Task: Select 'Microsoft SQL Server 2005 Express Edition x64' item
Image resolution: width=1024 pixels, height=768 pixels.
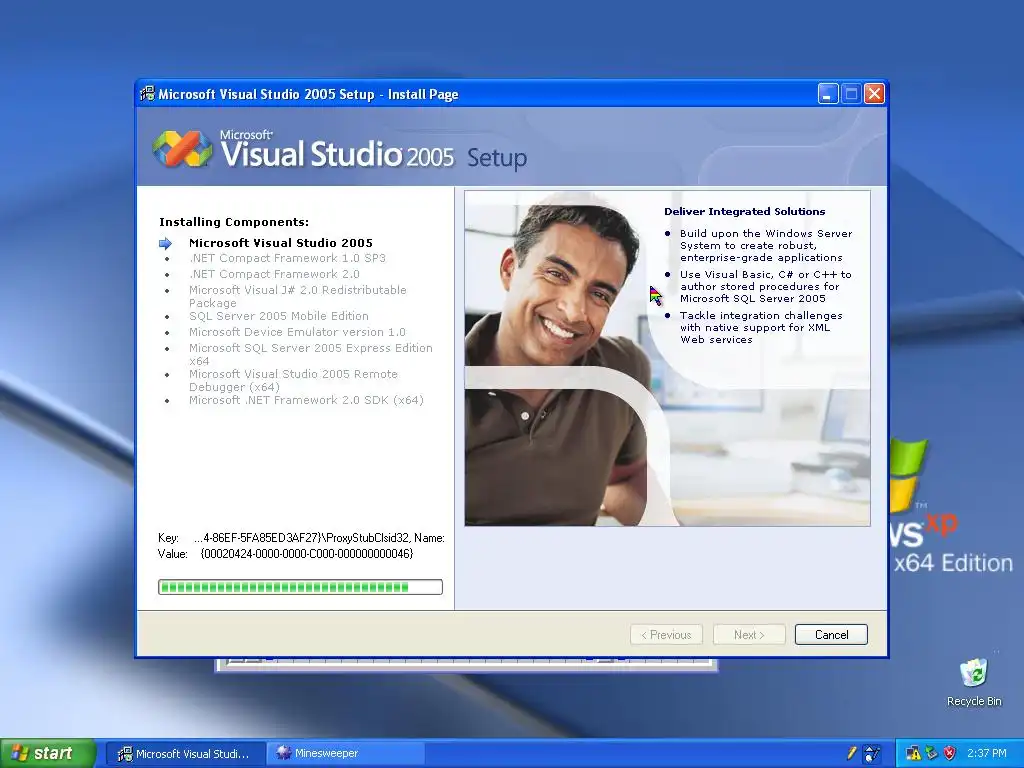Action: point(311,355)
